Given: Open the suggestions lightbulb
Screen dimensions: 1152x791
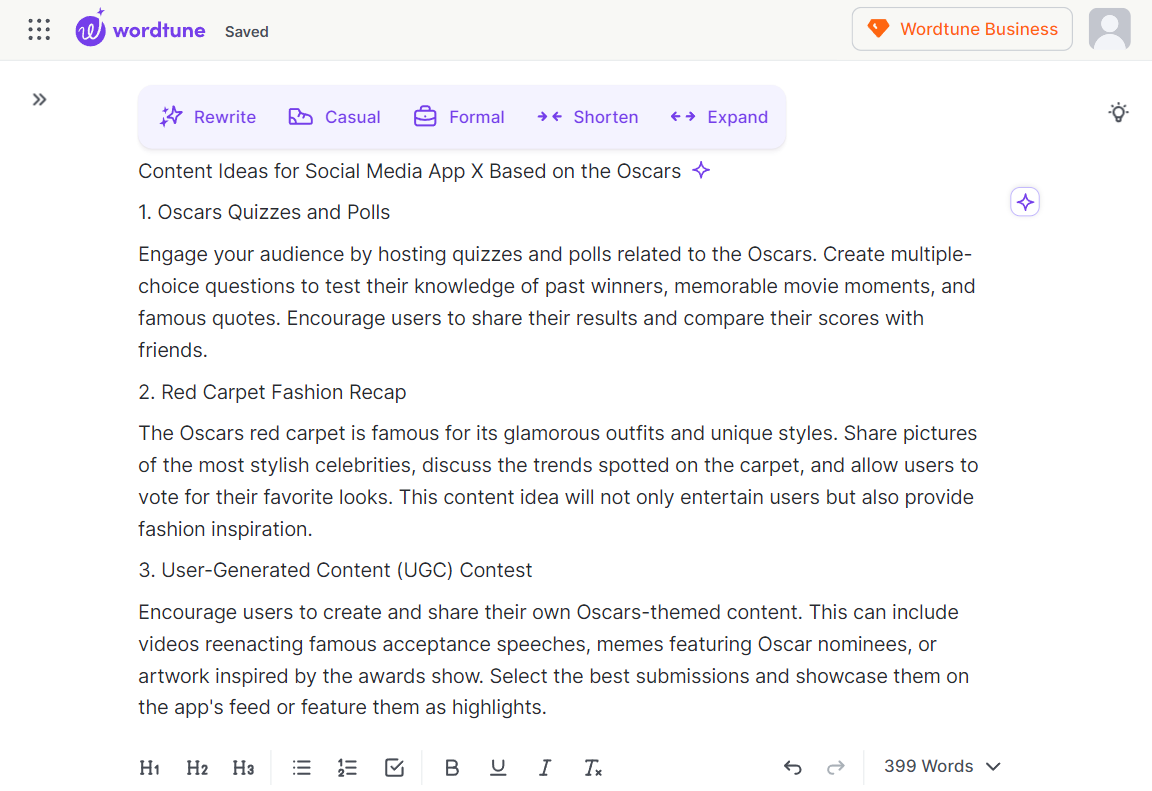Looking at the screenshot, I should click(1118, 112).
